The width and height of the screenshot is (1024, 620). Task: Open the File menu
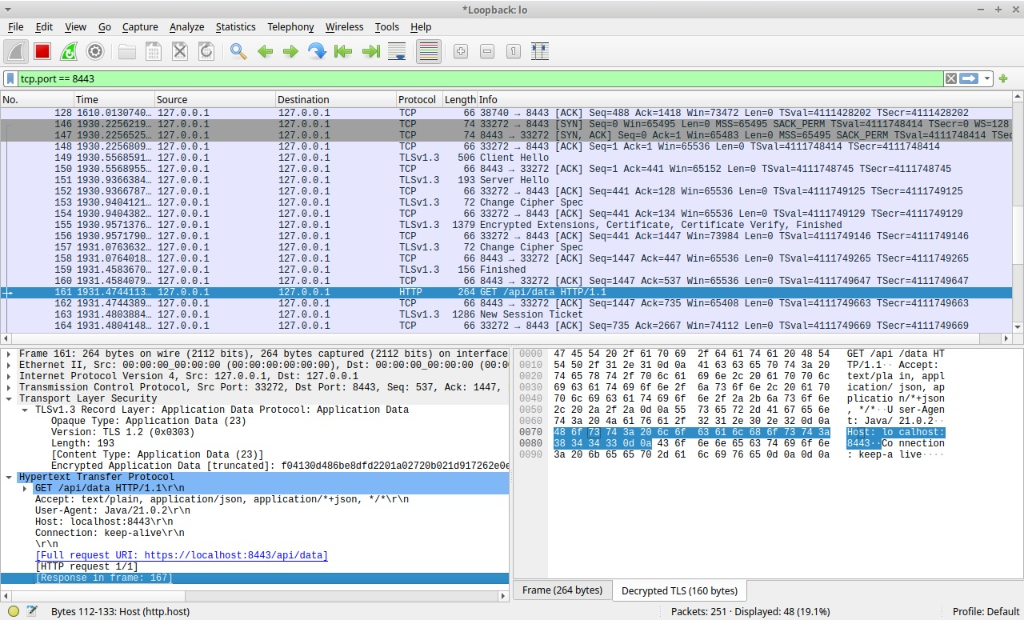tap(15, 27)
